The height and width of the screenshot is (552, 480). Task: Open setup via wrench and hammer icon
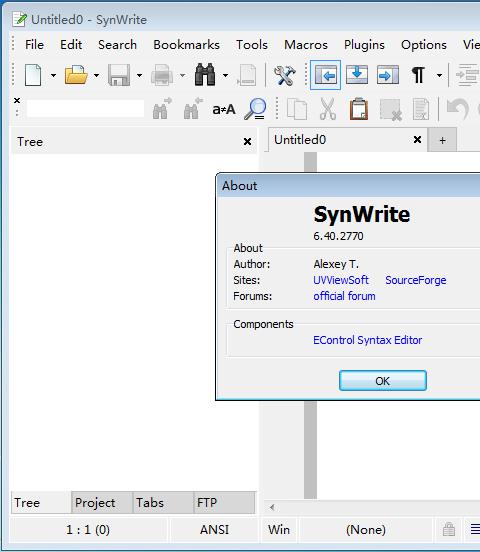285,75
